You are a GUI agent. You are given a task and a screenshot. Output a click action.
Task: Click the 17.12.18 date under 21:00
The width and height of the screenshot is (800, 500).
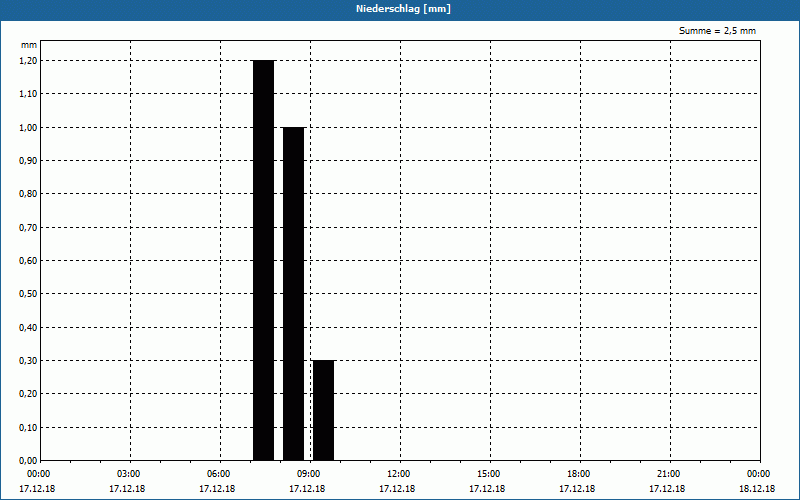(667, 489)
